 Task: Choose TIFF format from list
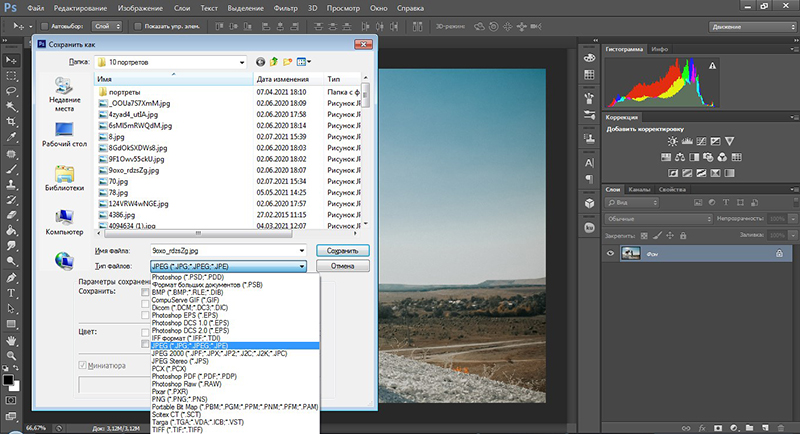(x=235, y=430)
